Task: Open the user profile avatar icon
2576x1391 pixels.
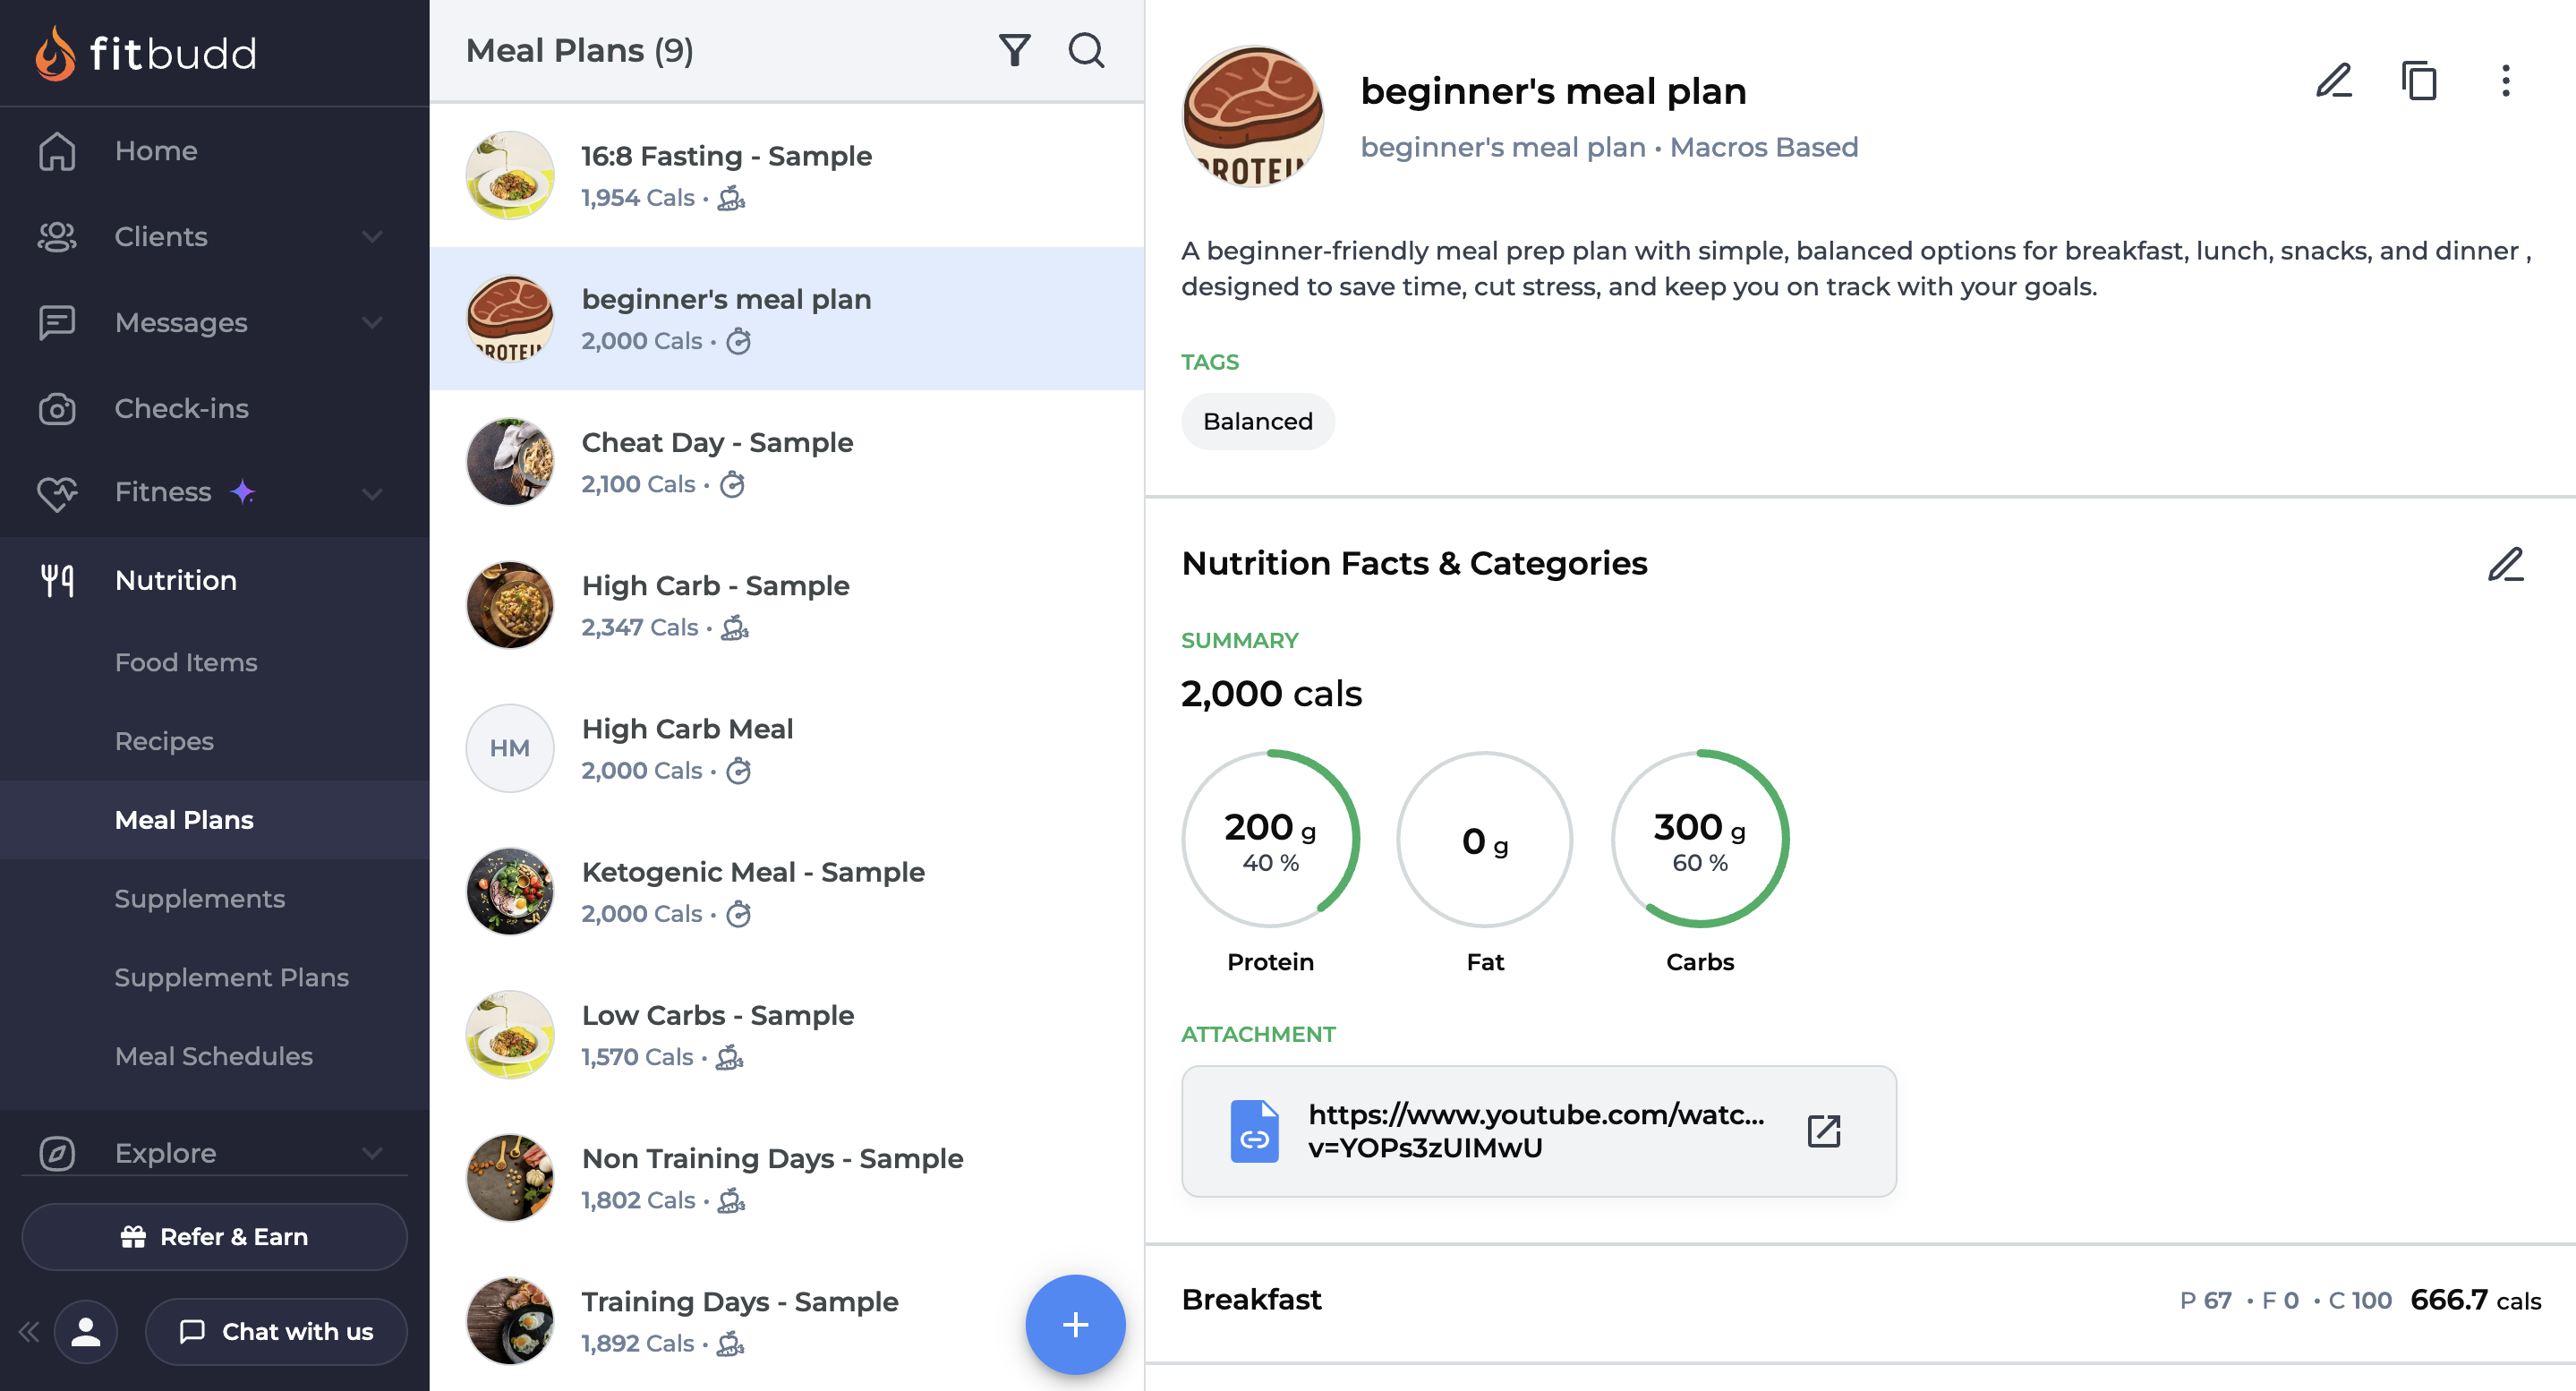Action: 86,1332
